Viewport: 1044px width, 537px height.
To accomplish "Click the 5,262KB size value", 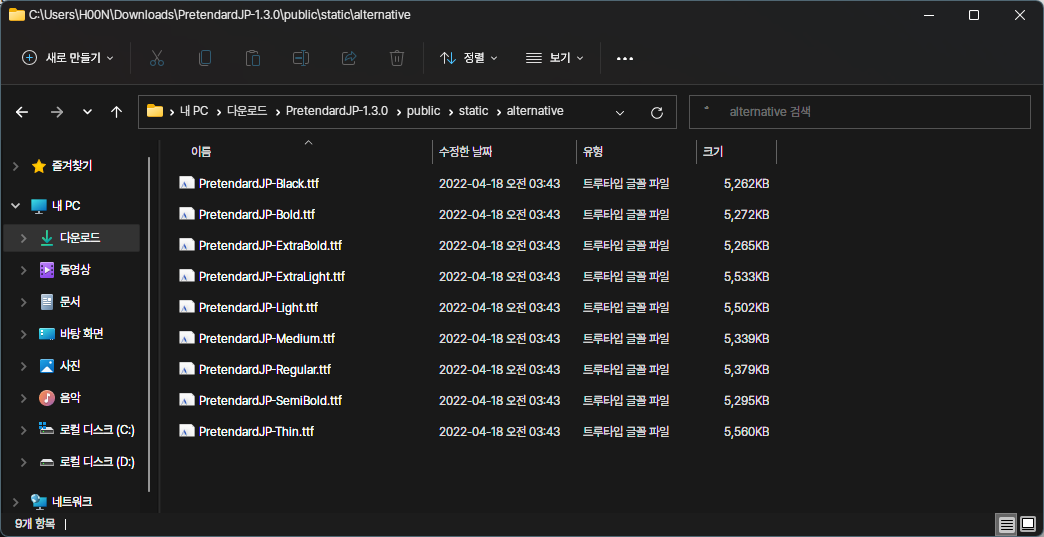I will [746, 184].
